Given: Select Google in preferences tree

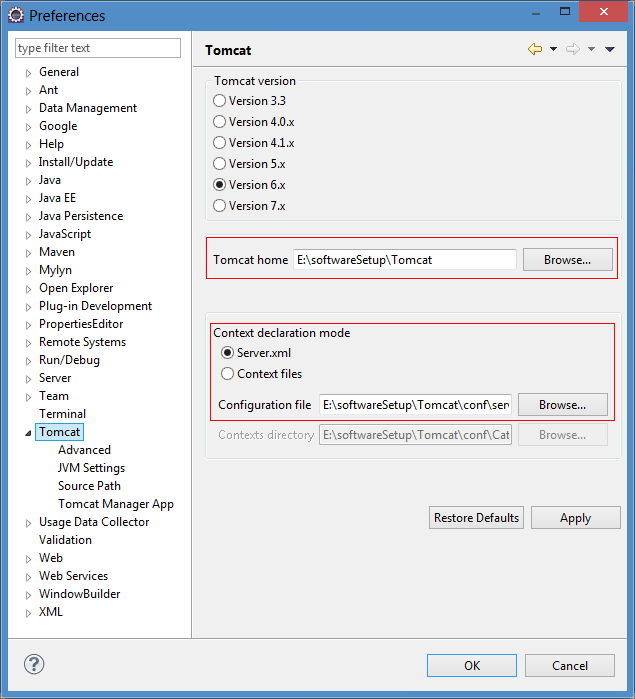Looking at the screenshot, I should pos(58,126).
